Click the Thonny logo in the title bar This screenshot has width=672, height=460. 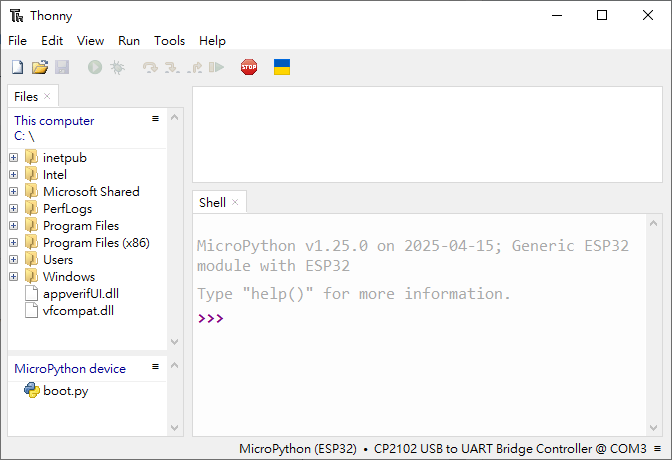pyautogui.click(x=17, y=16)
